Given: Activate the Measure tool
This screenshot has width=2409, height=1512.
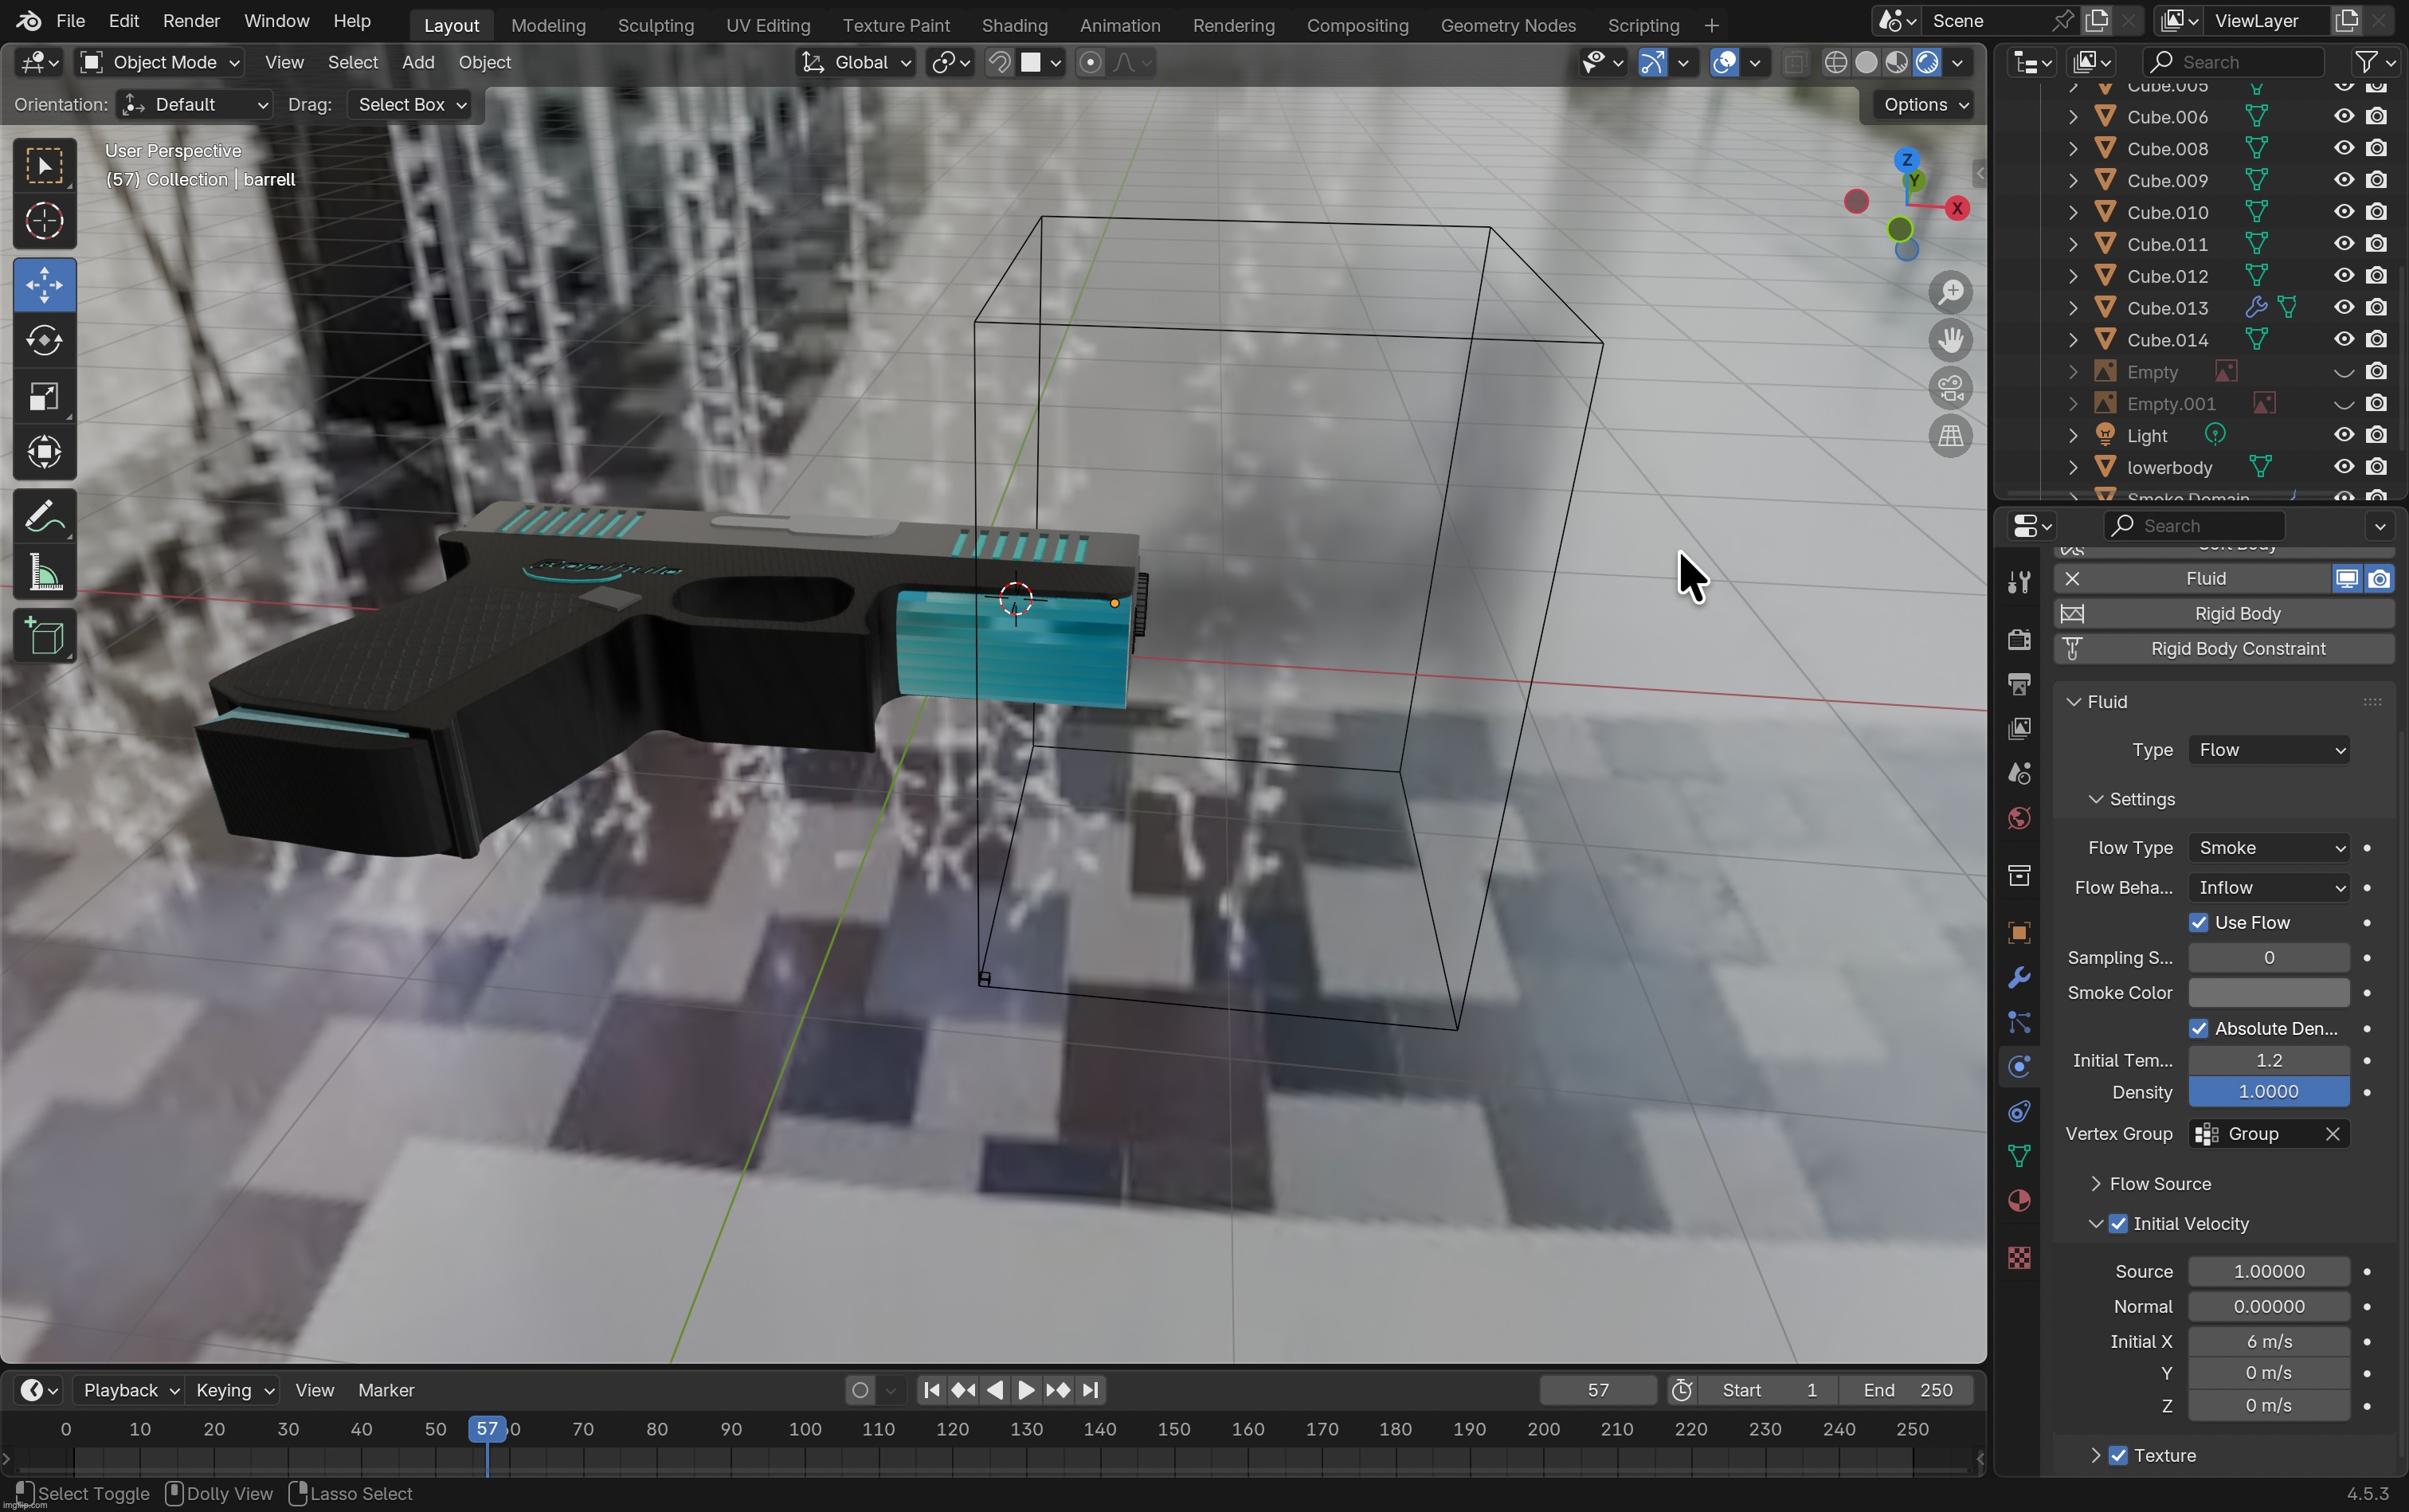Looking at the screenshot, I should 44,575.
